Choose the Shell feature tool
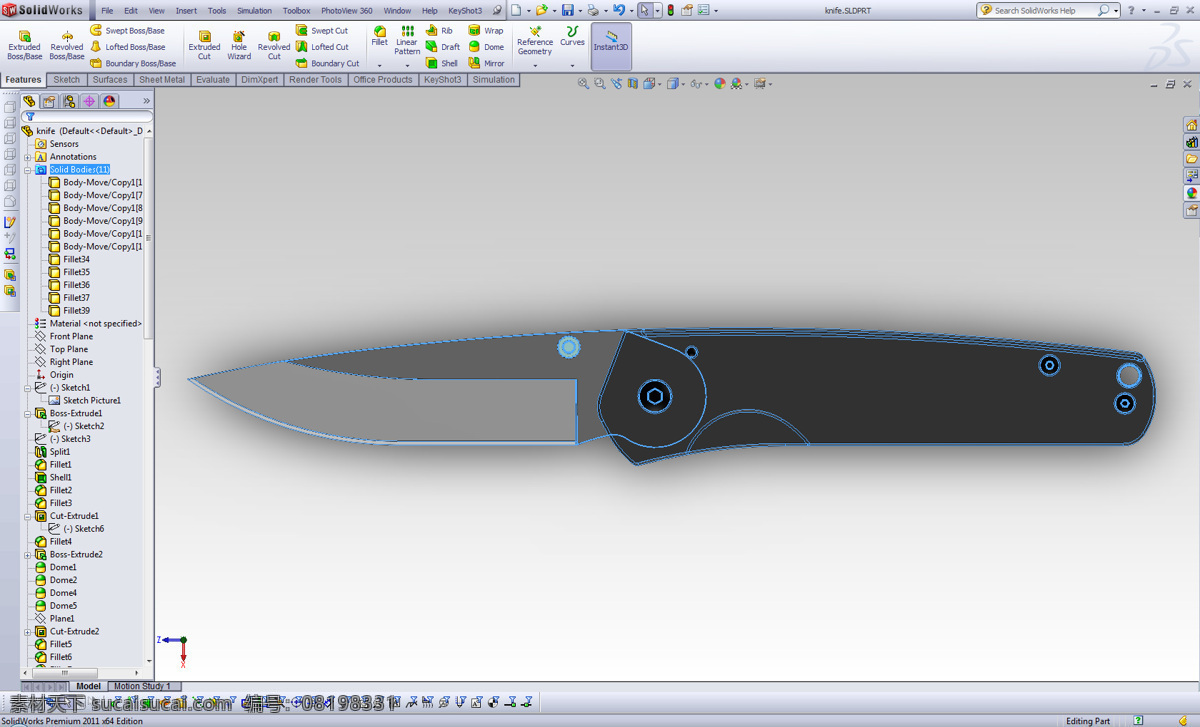 (x=441, y=63)
